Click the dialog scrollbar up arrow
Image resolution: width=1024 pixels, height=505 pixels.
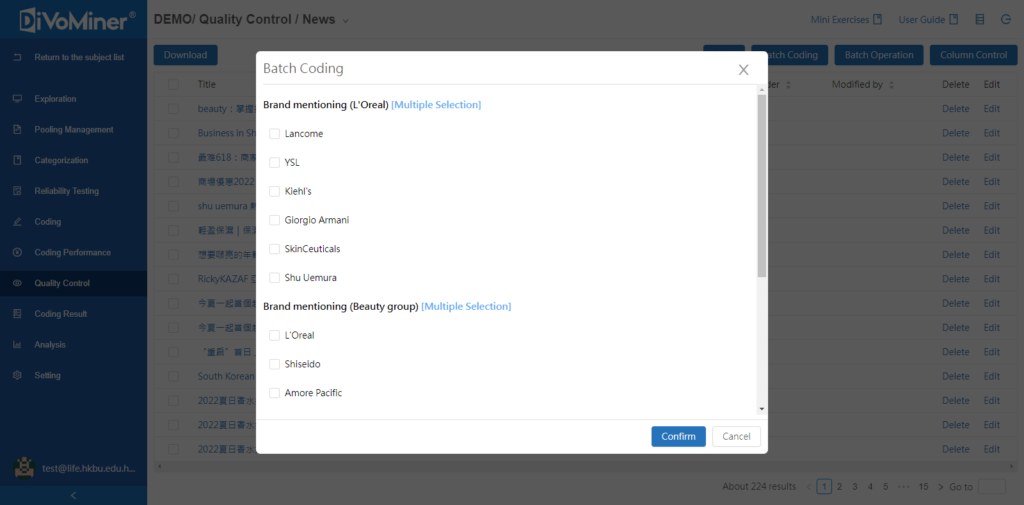[761, 90]
